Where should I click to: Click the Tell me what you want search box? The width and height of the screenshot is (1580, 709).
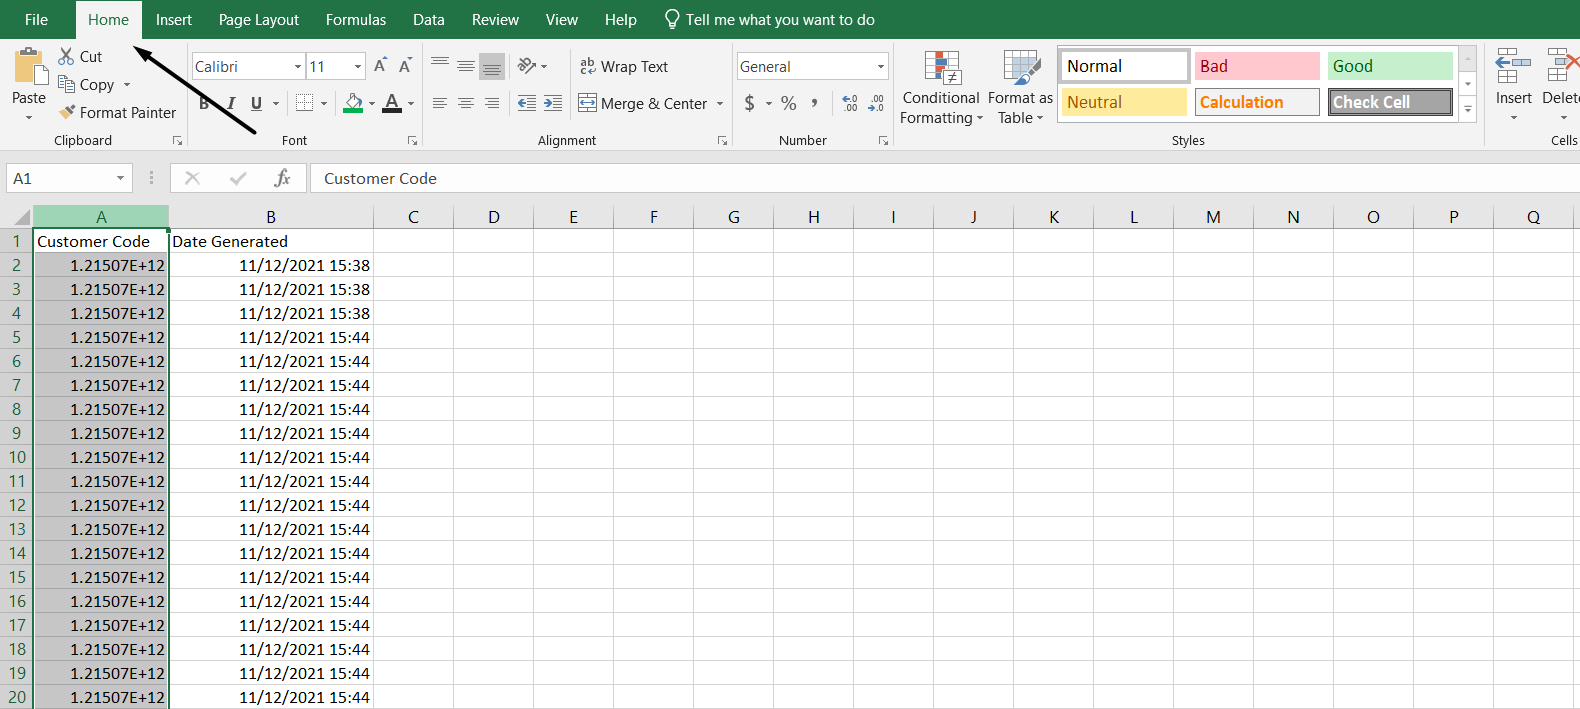[770, 20]
